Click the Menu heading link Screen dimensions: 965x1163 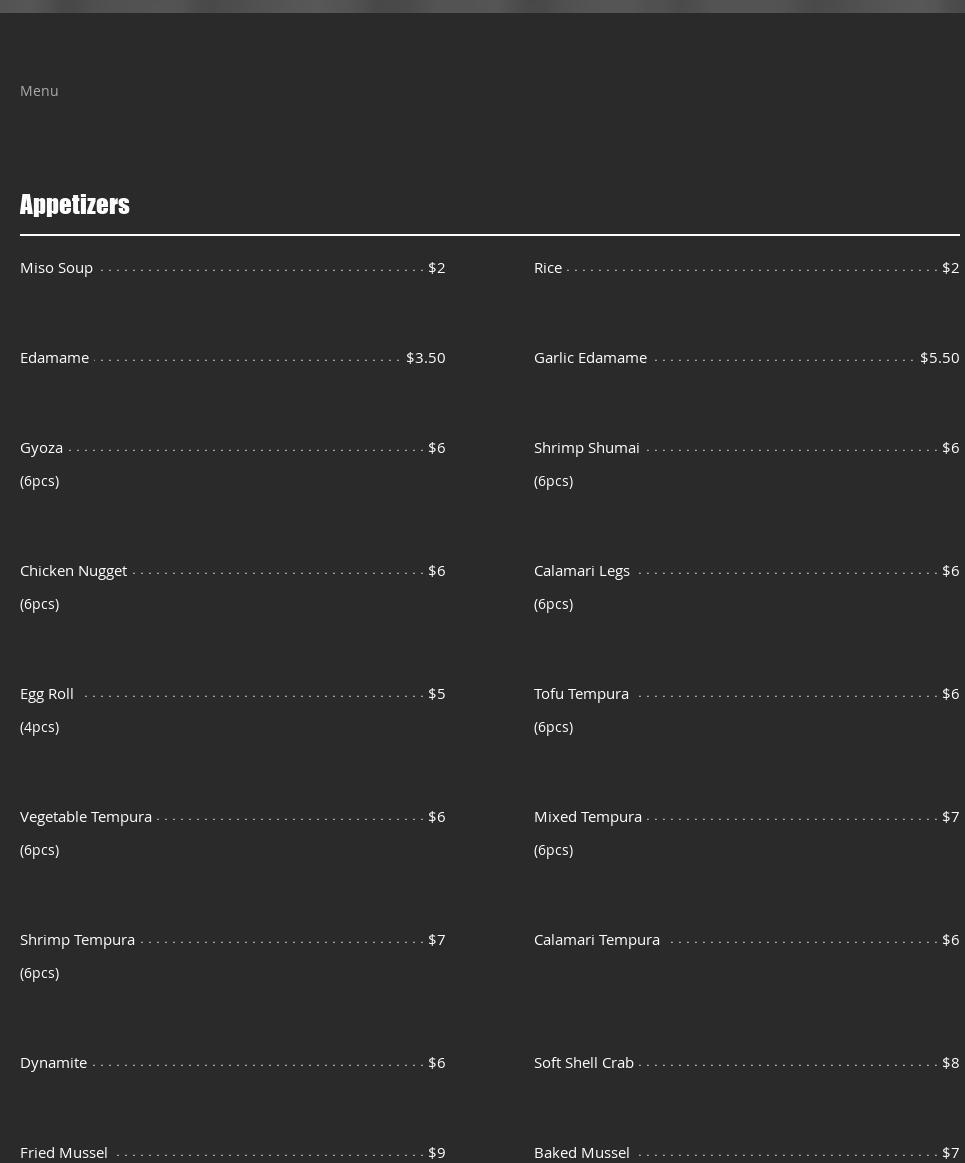pos(39,91)
